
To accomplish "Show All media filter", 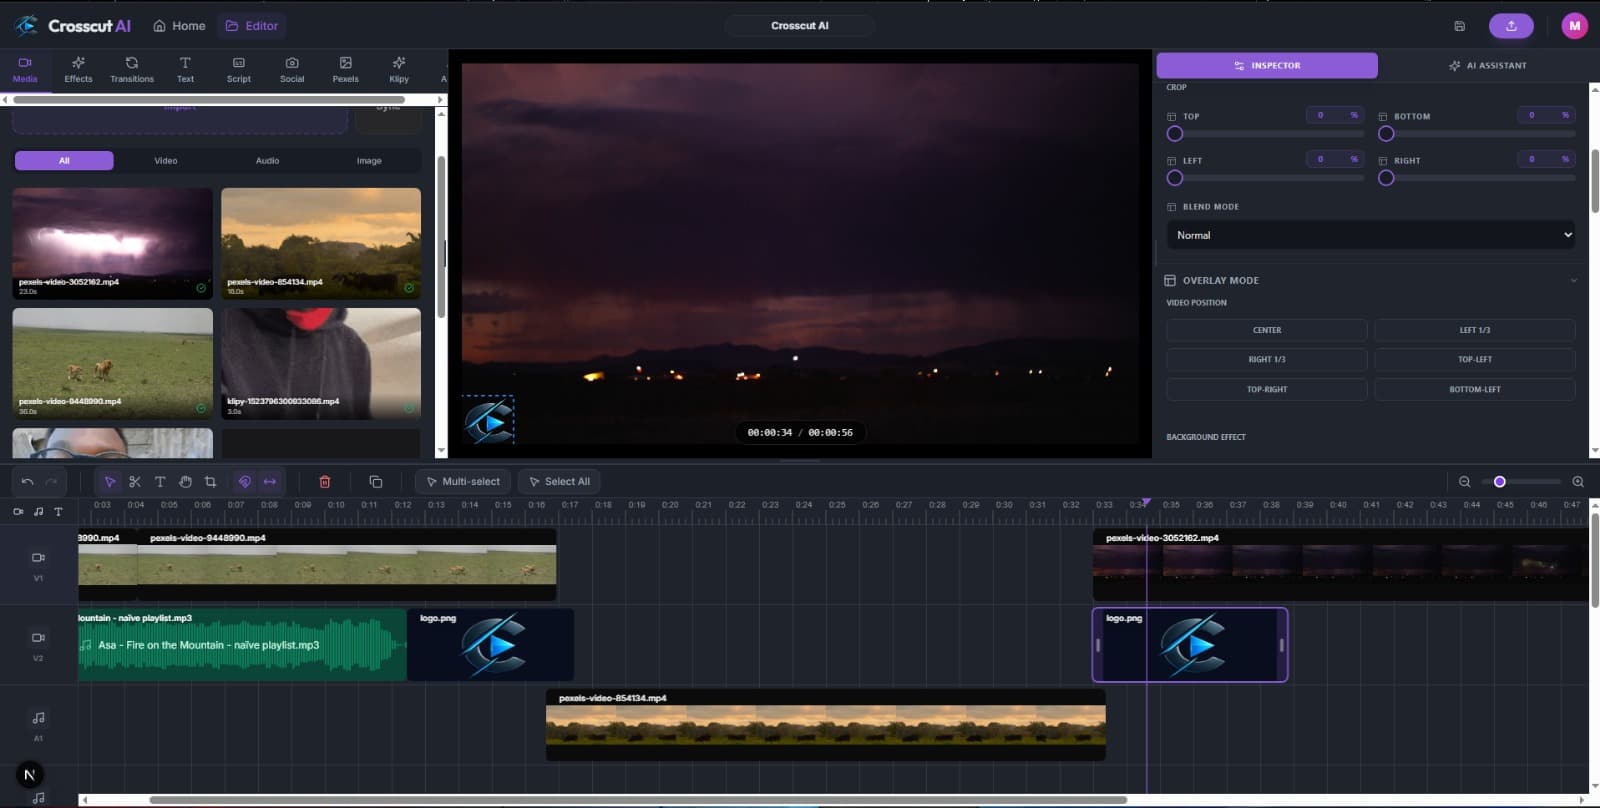I will pos(64,160).
